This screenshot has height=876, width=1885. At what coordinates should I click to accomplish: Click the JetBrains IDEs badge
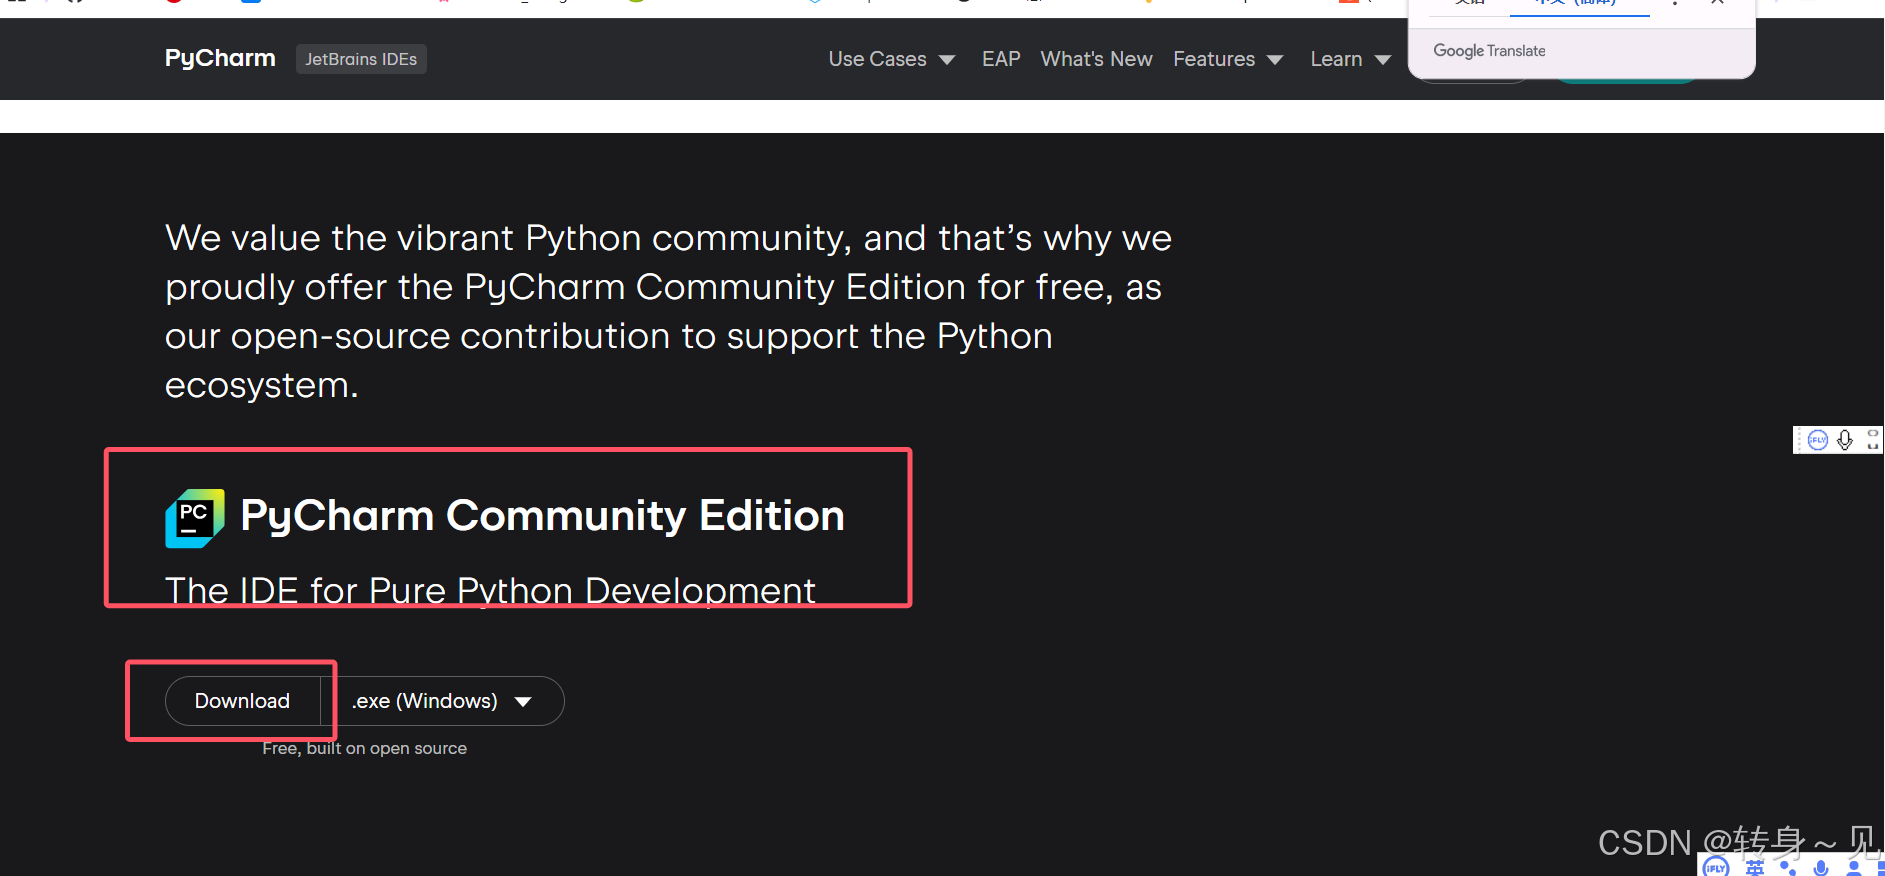click(361, 59)
